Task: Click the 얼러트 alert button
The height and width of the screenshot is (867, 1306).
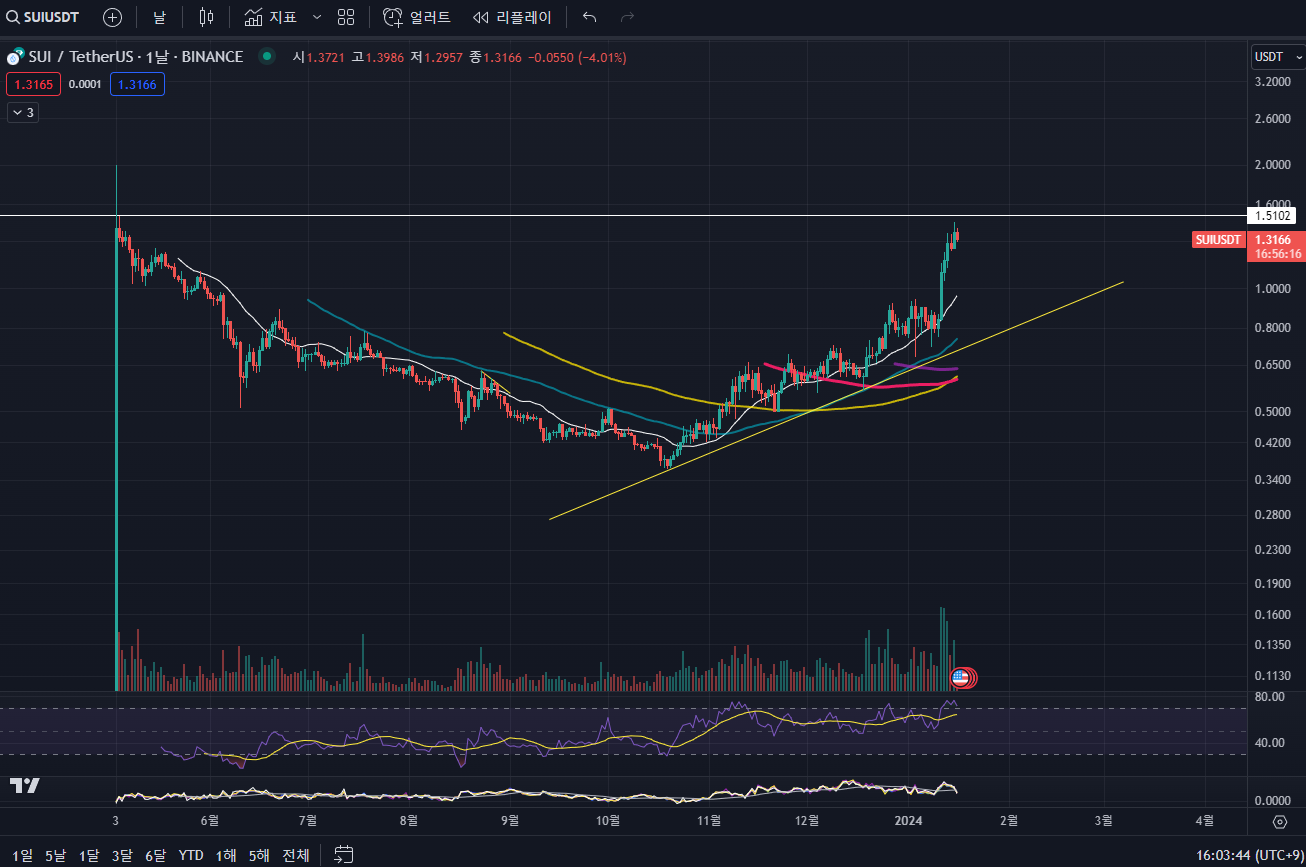Action: [x=417, y=17]
